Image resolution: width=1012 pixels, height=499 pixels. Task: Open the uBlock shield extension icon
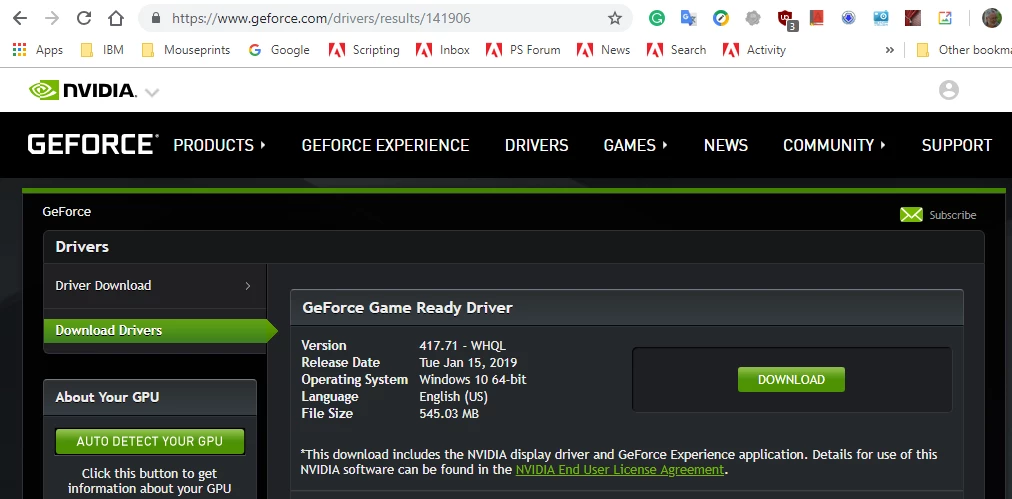[x=786, y=19]
